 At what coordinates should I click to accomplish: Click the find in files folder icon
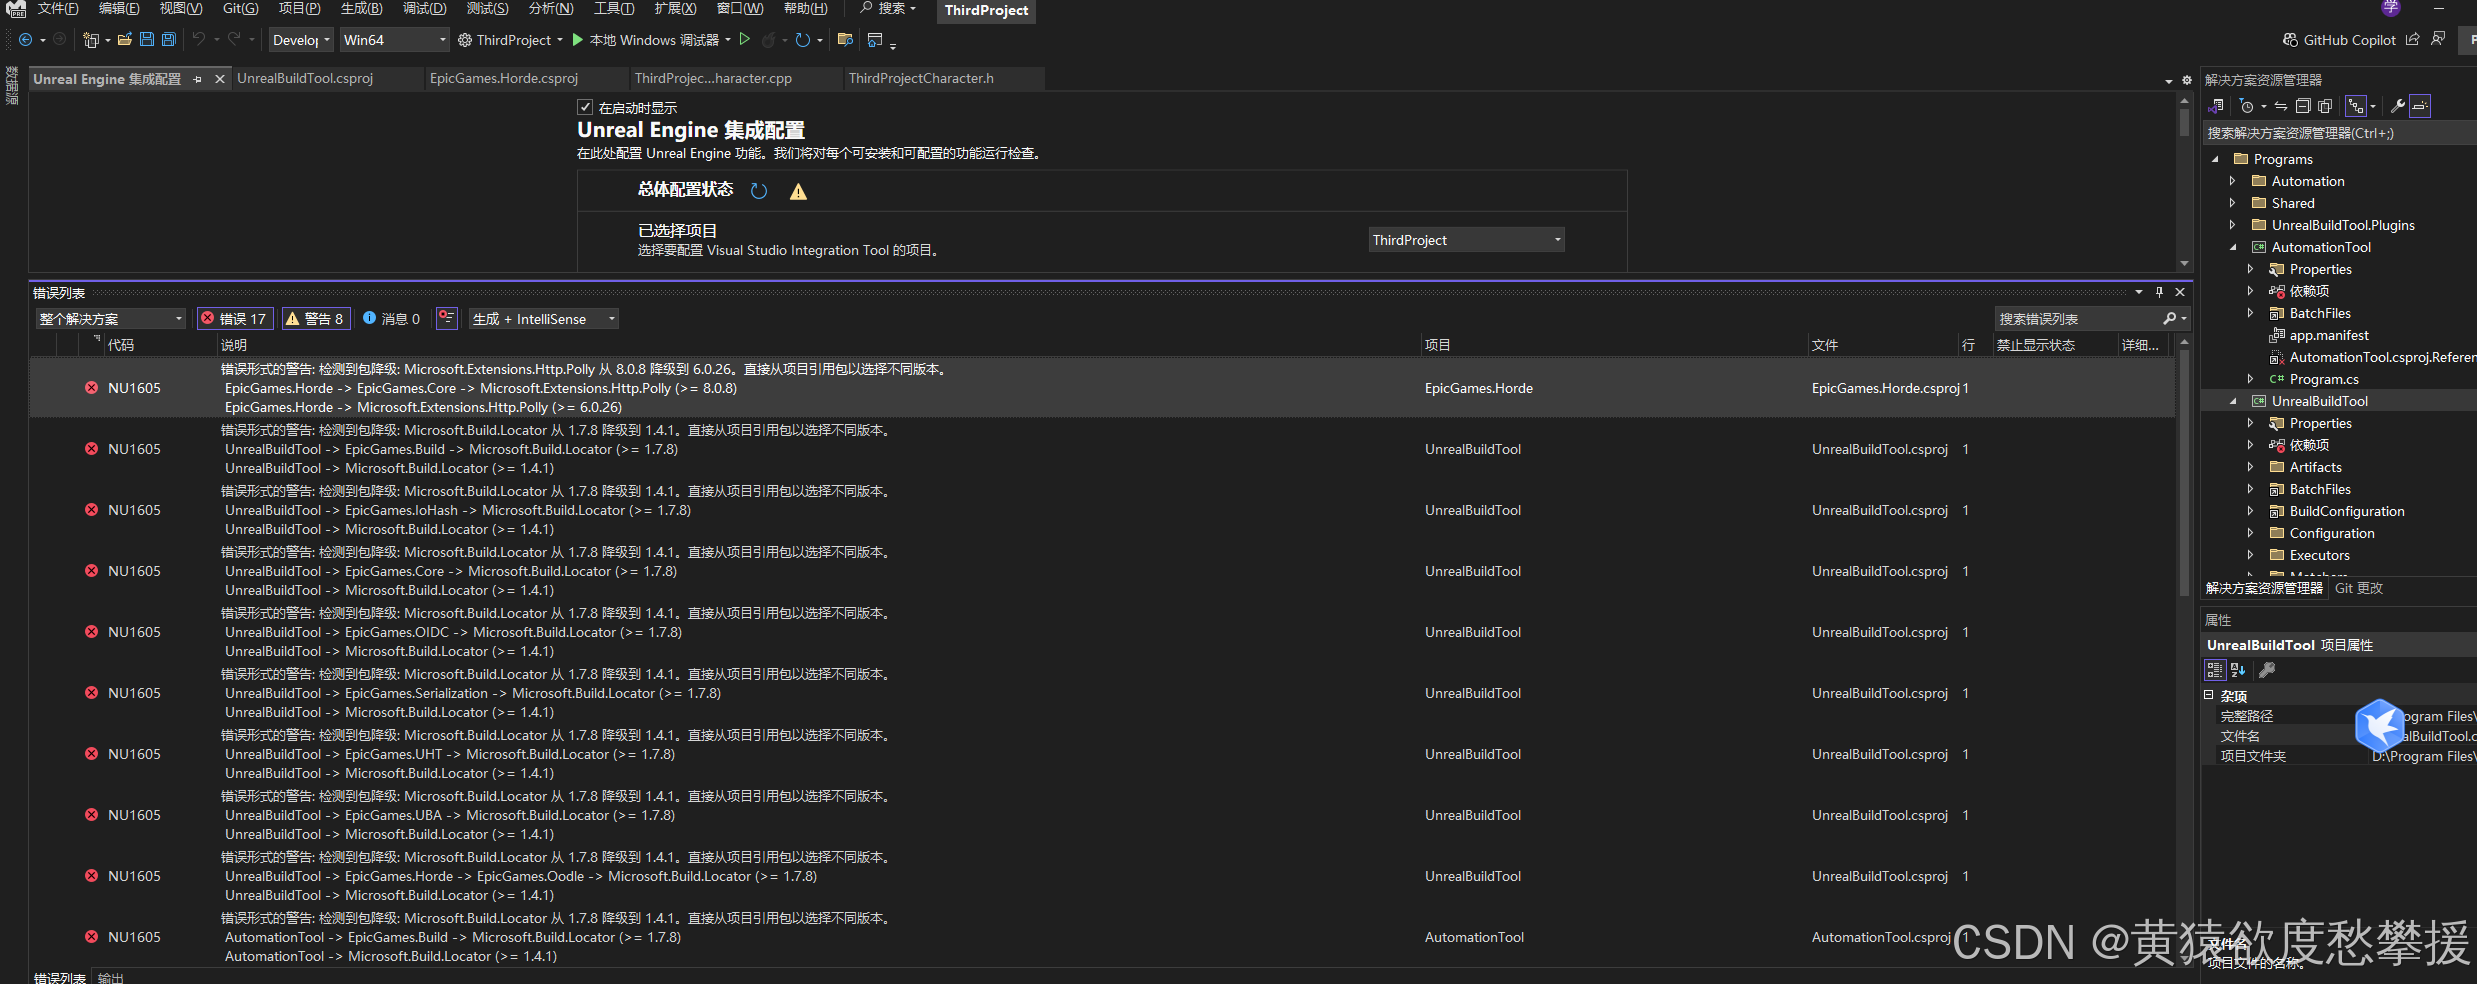pos(845,39)
